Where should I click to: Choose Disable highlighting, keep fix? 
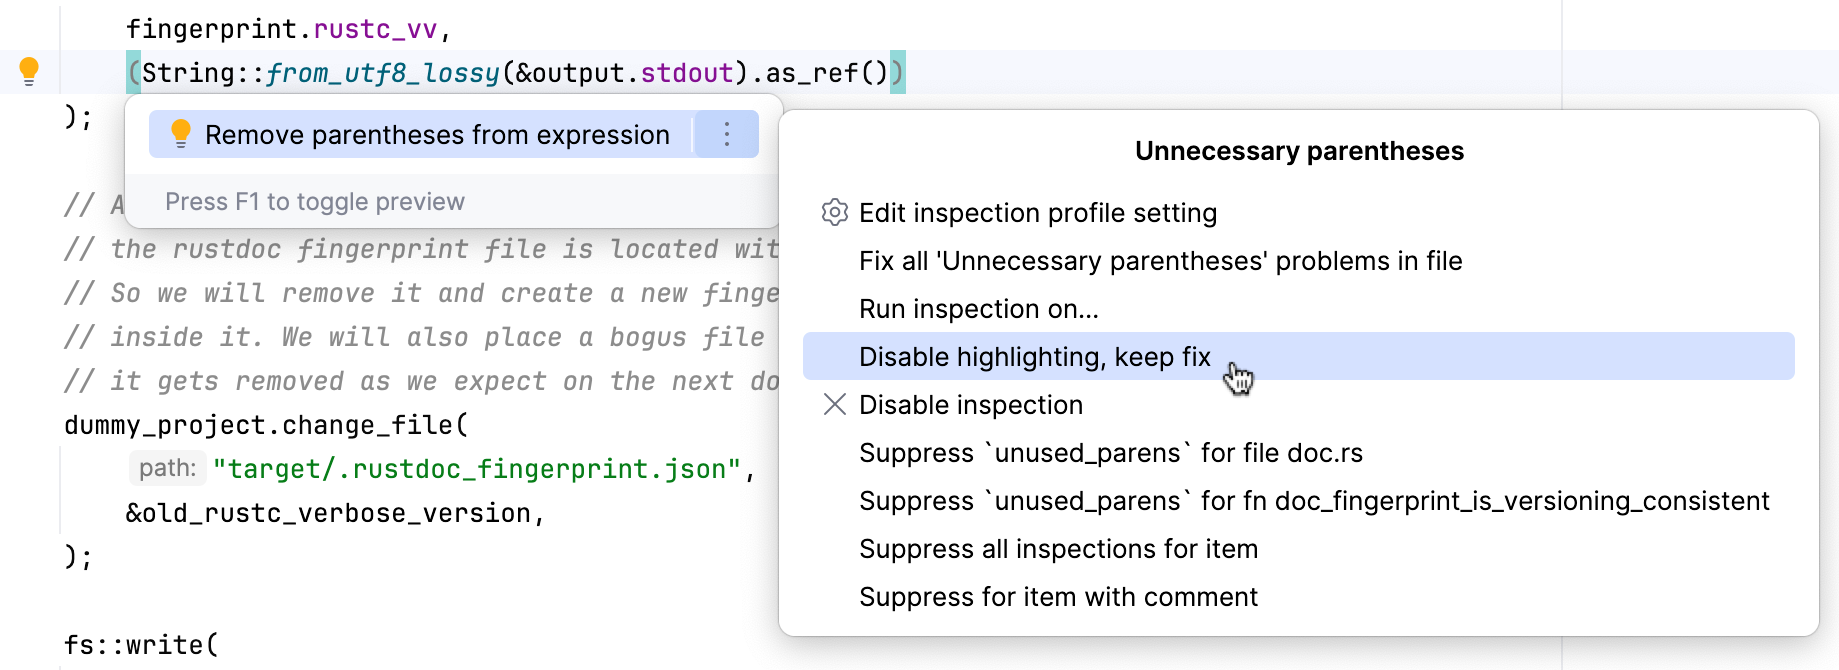pyautogui.click(x=1034, y=356)
